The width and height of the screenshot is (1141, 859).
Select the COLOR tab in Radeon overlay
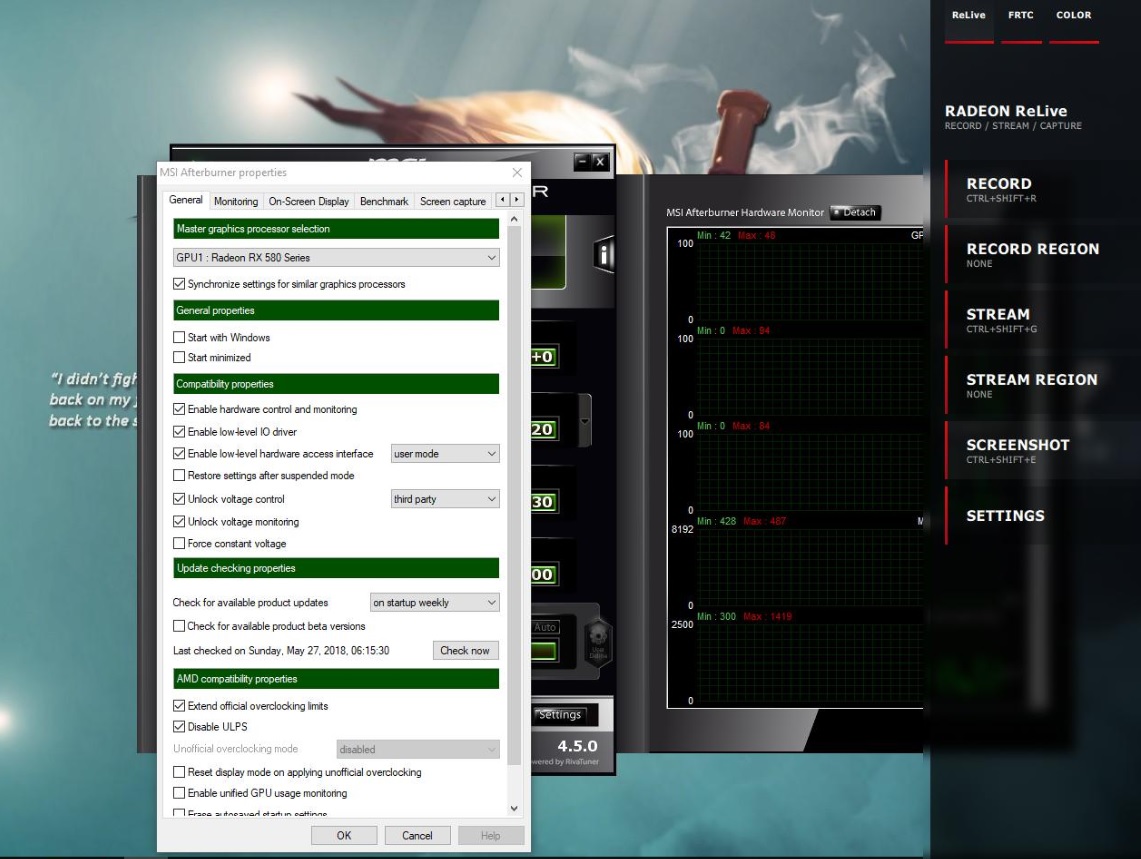click(1074, 22)
